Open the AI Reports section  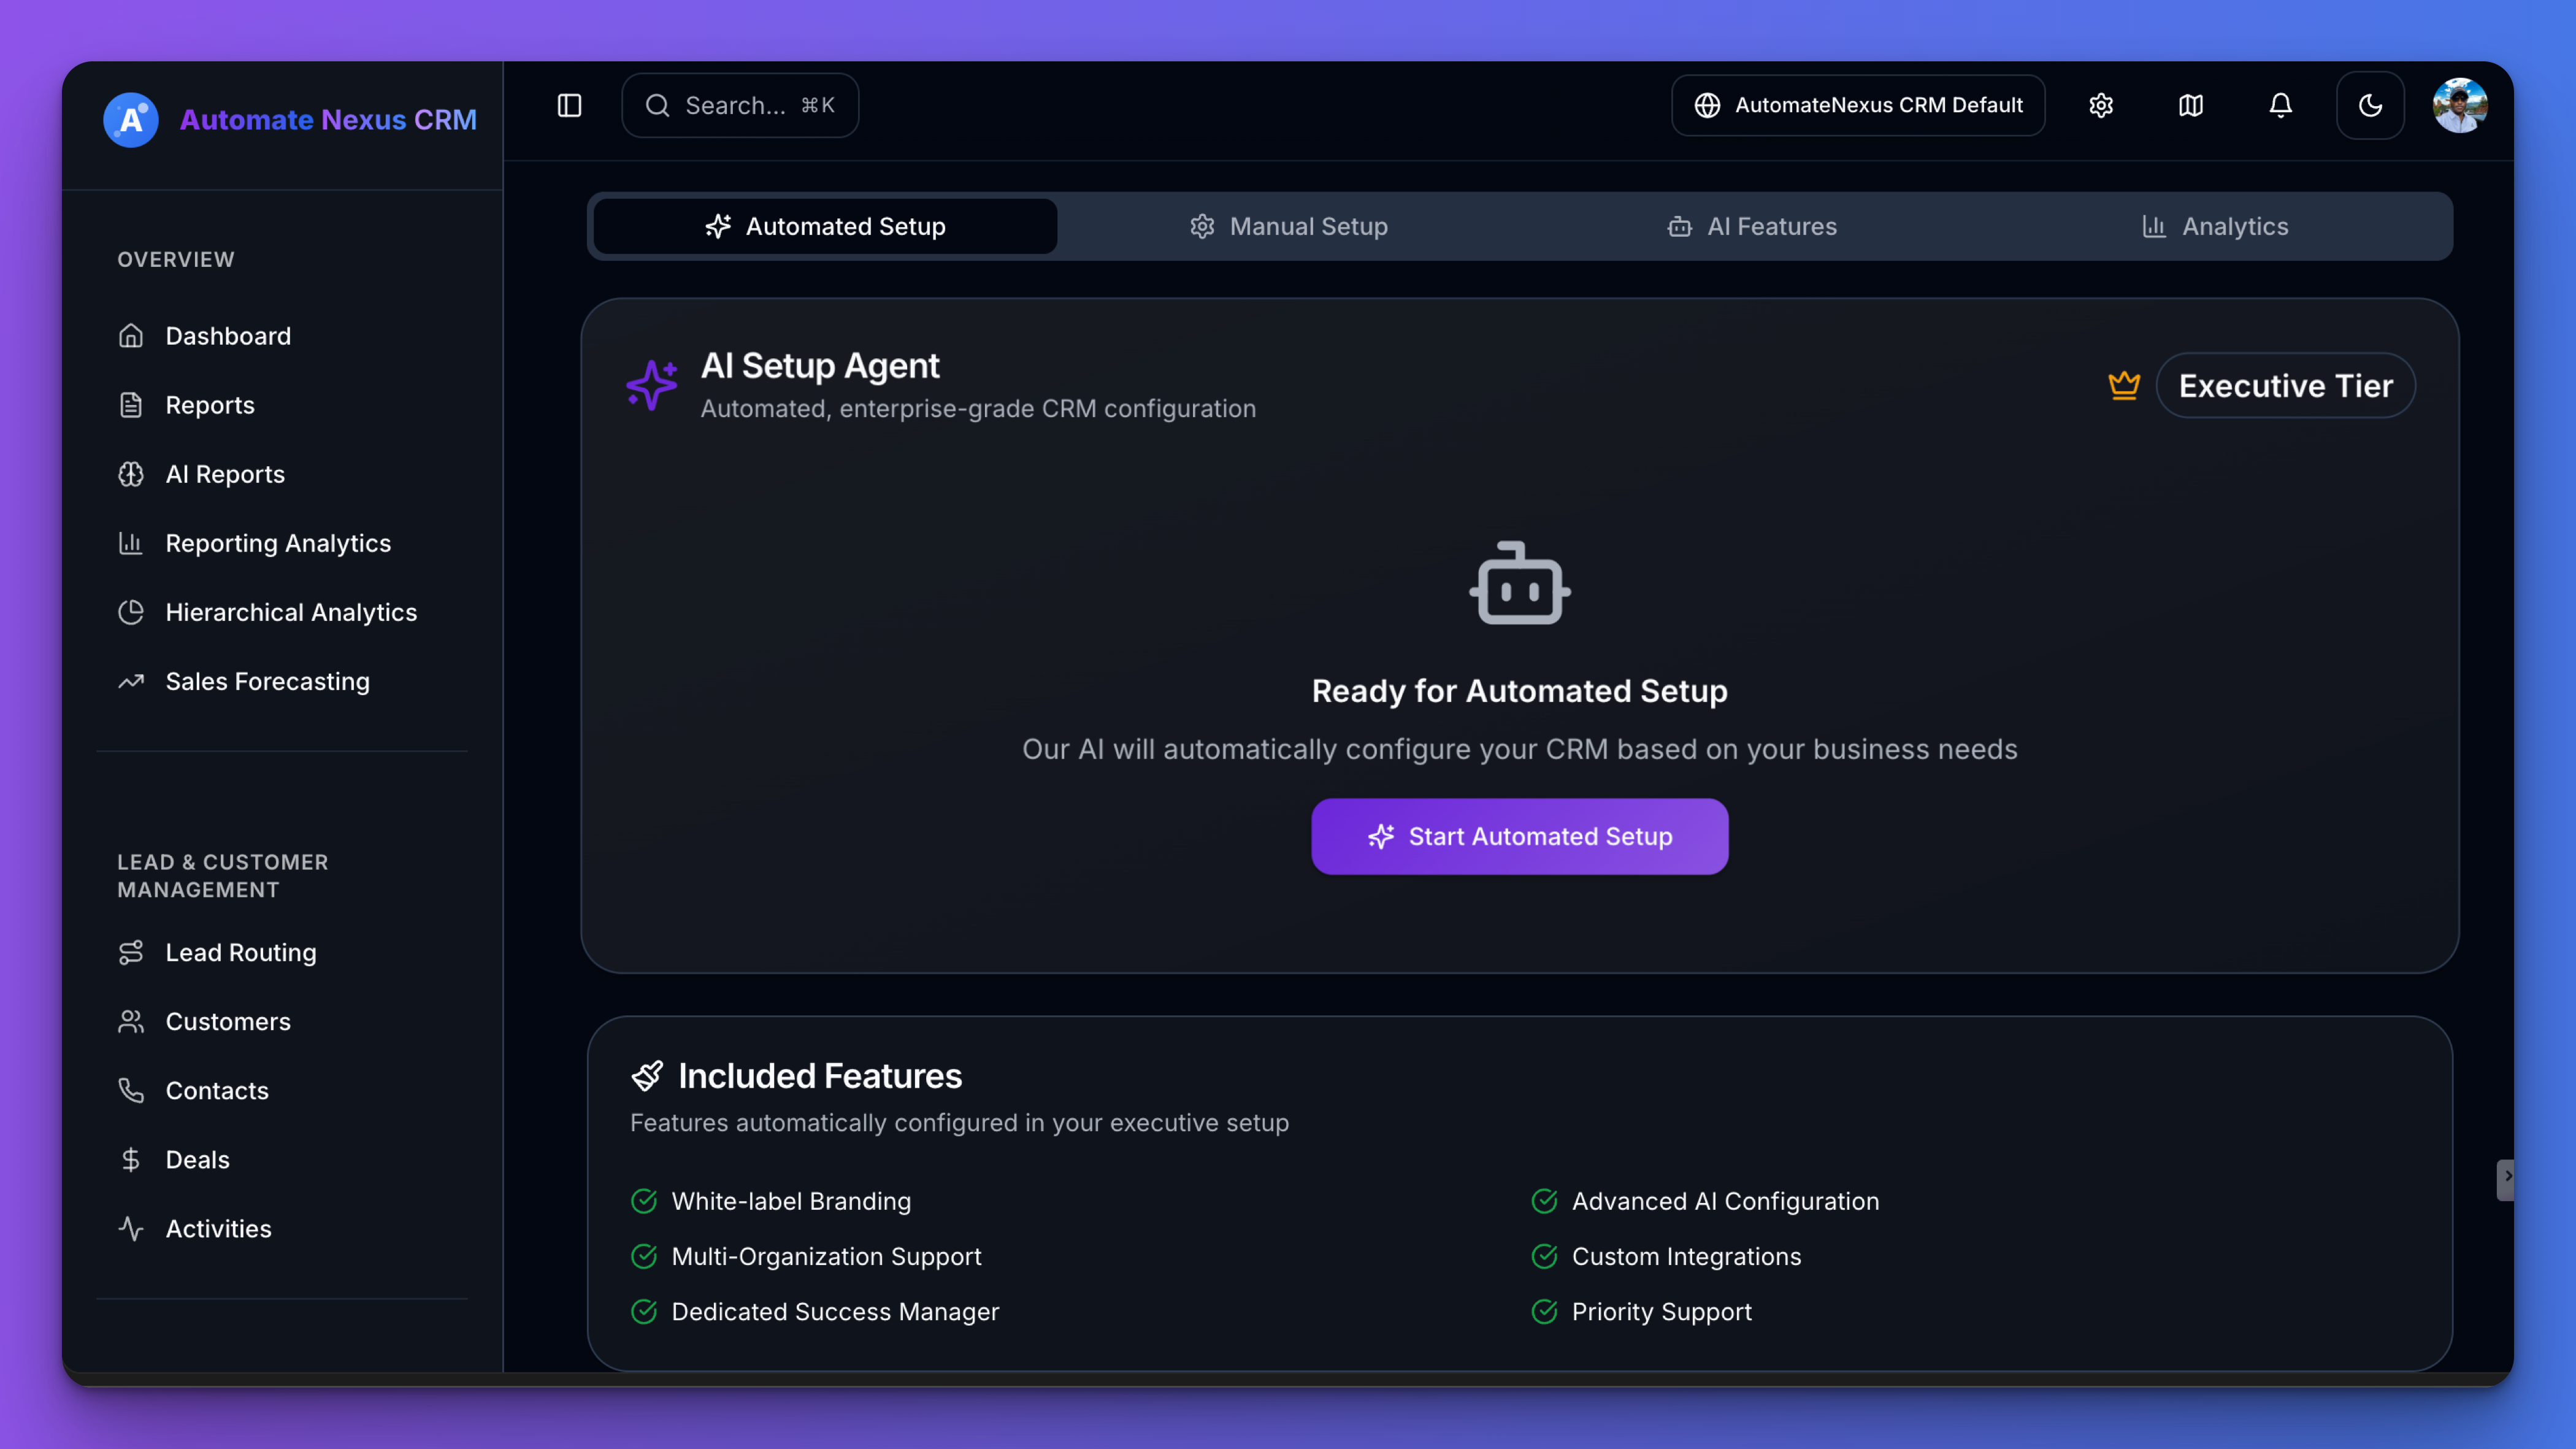[224, 474]
